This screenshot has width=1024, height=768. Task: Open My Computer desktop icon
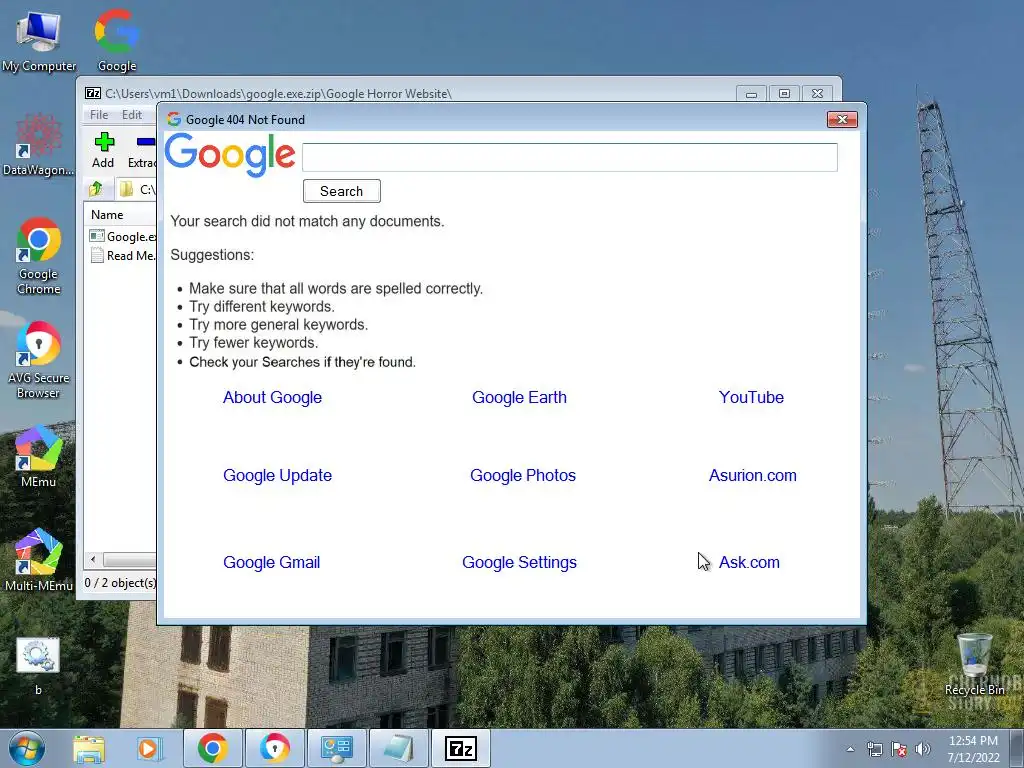point(39,40)
